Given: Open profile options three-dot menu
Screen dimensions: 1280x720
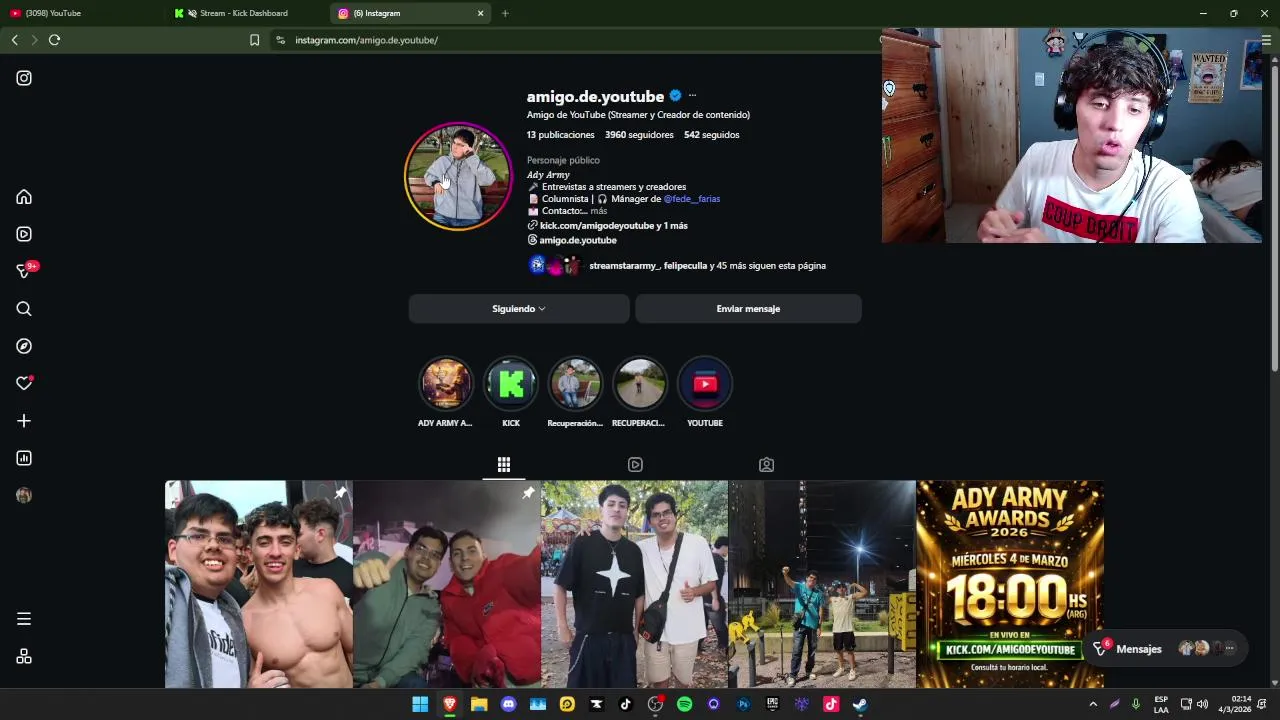Looking at the screenshot, I should tap(692, 96).
